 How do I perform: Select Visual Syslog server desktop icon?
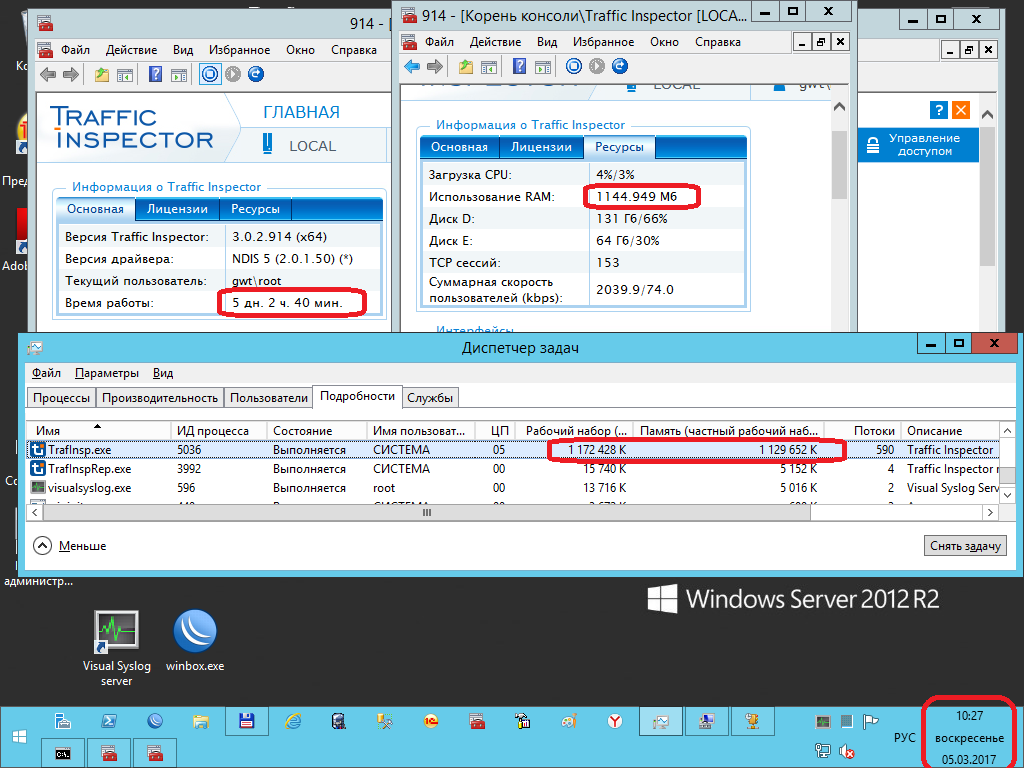point(116,648)
